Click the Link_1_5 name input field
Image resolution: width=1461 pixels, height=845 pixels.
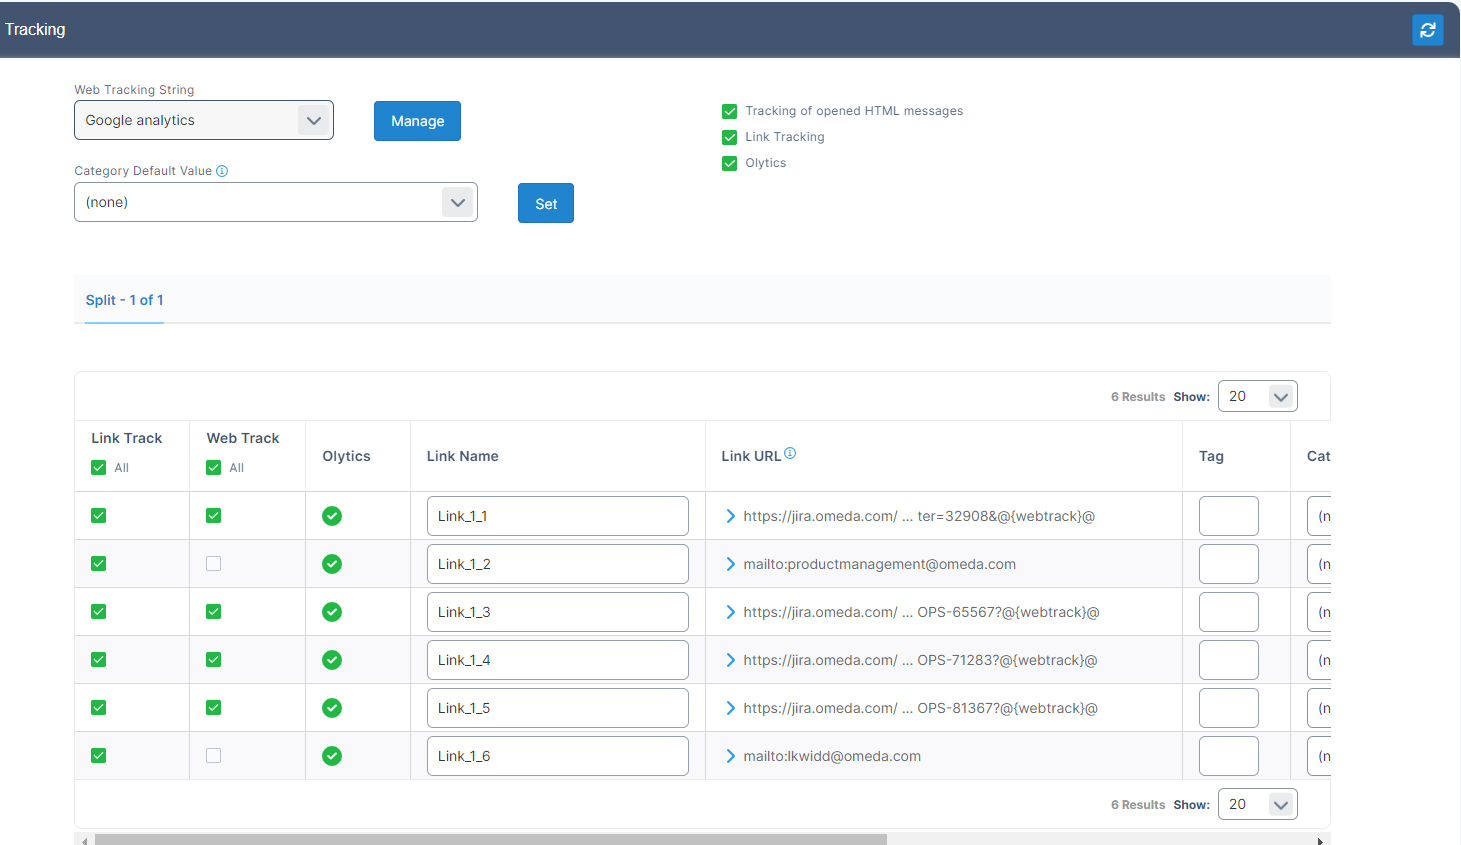point(557,708)
